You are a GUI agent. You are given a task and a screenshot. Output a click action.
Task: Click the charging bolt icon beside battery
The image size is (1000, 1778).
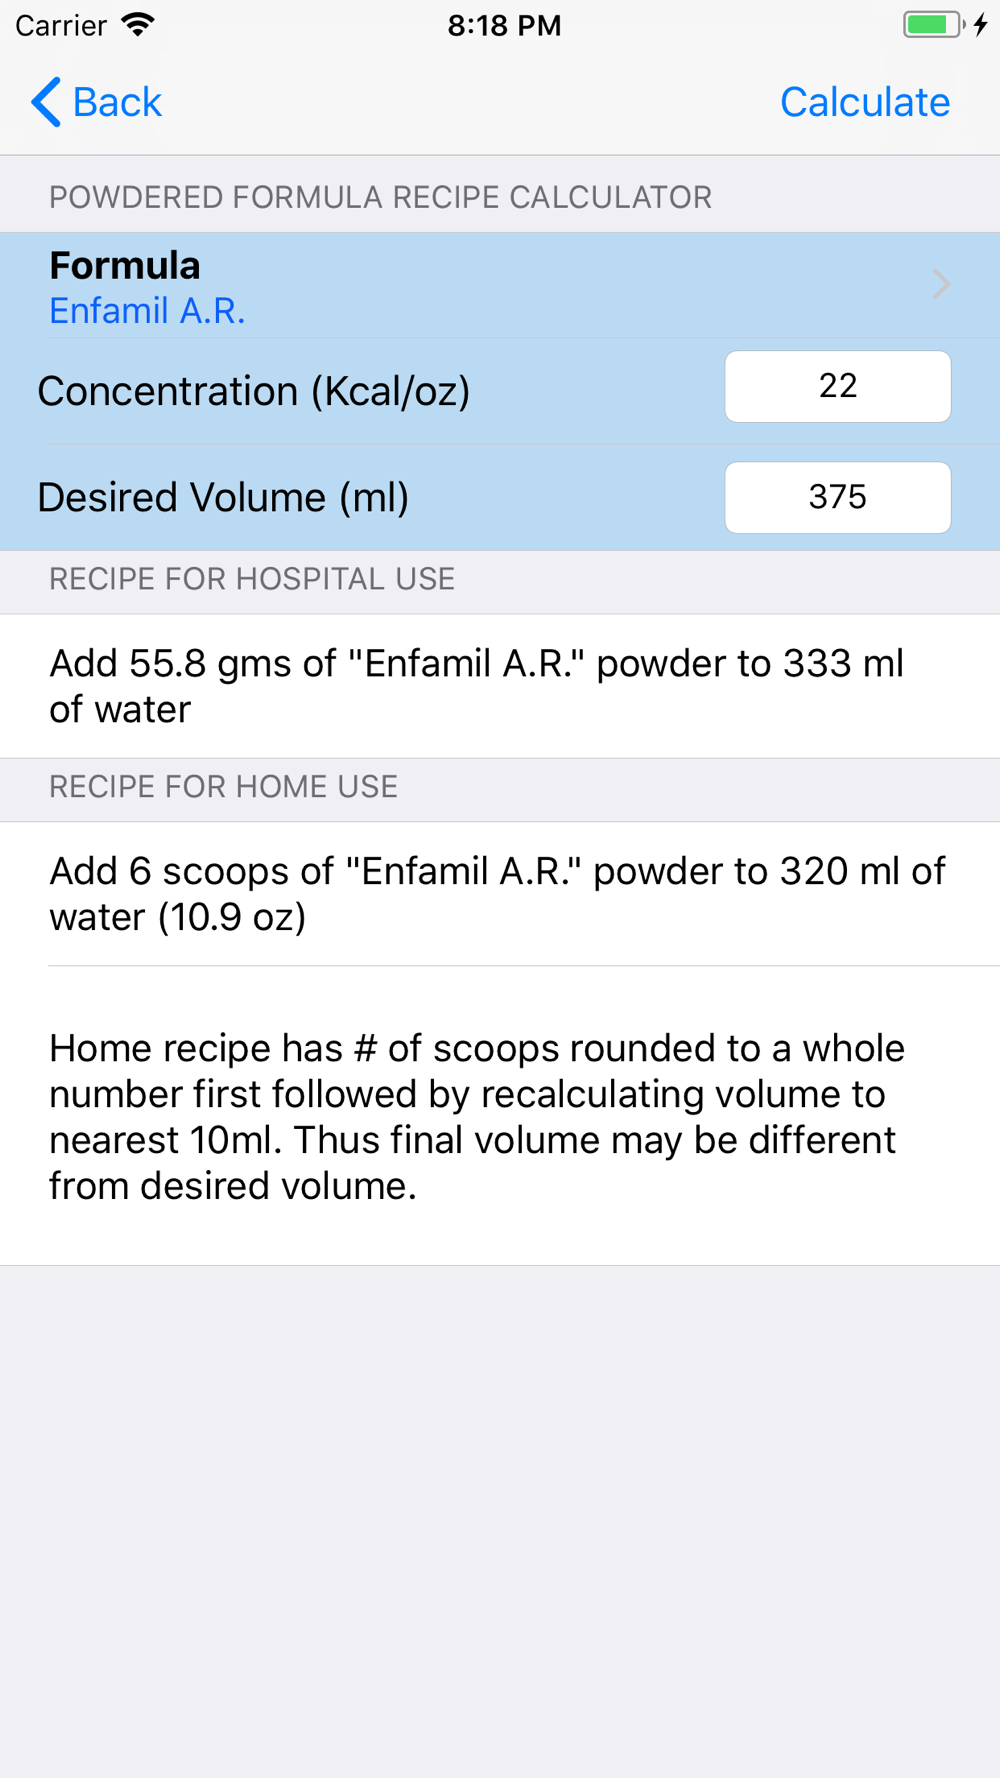pyautogui.click(x=981, y=25)
